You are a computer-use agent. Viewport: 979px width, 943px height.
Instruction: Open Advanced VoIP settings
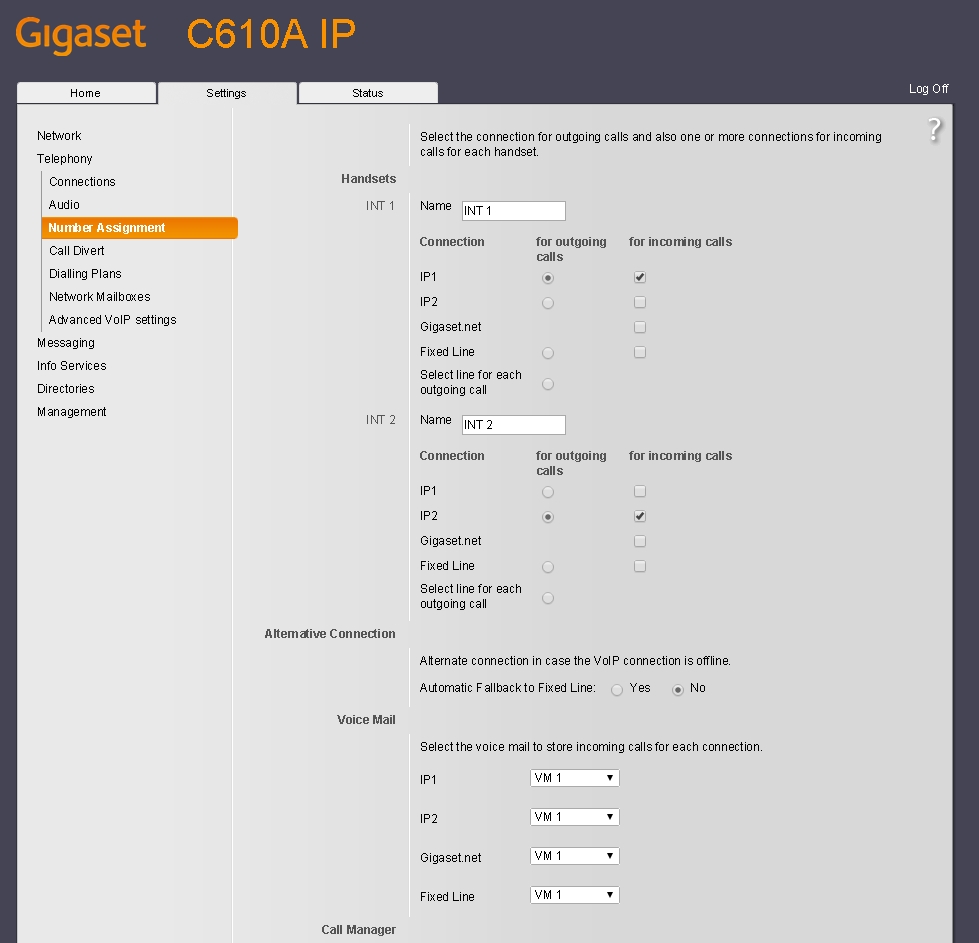[113, 320]
